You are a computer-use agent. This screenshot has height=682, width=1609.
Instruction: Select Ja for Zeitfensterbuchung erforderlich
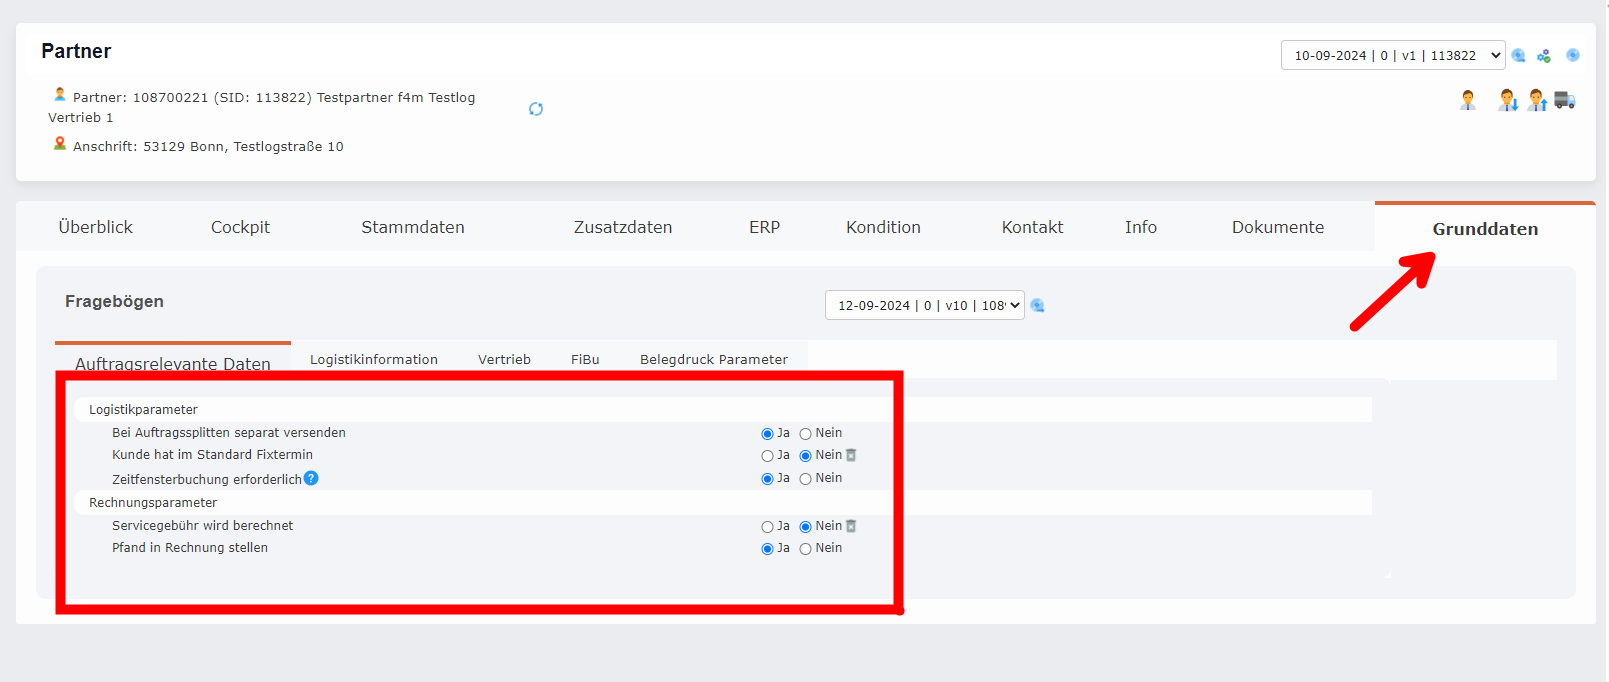coord(767,479)
